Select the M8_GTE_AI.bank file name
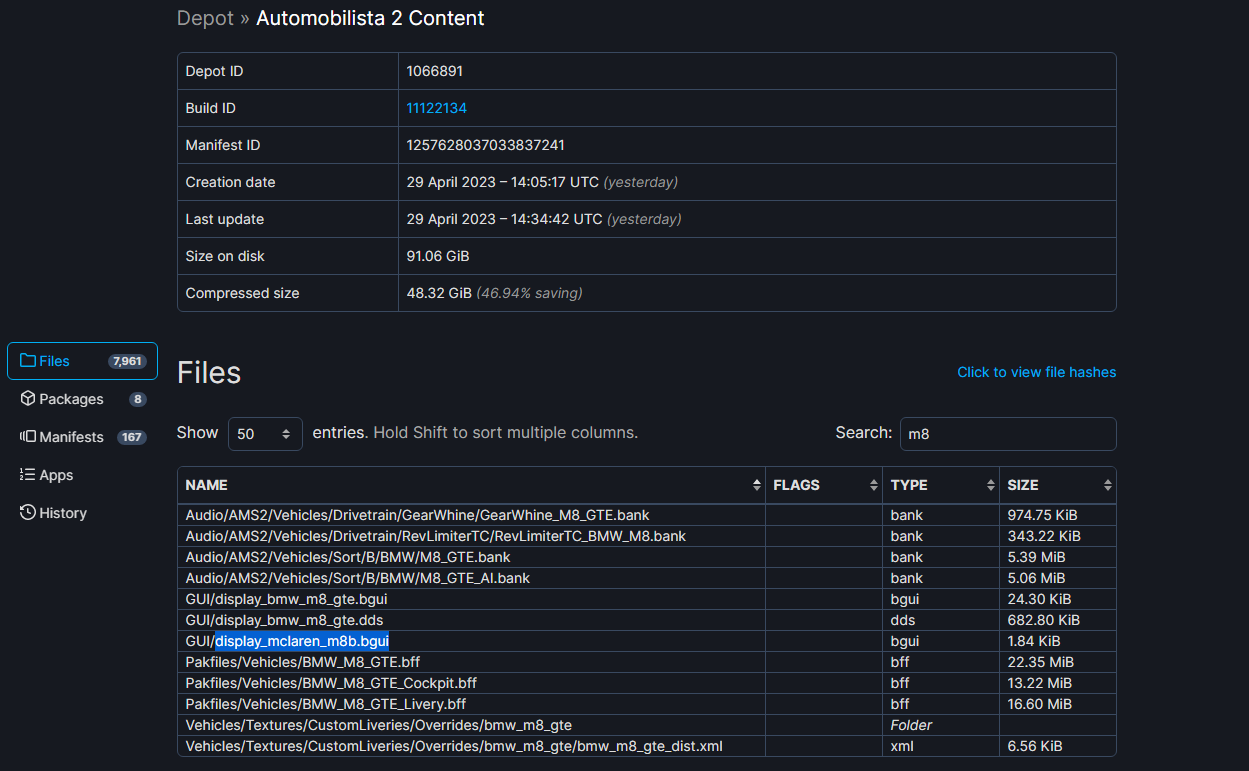Image resolution: width=1249 pixels, height=771 pixels. tap(358, 578)
